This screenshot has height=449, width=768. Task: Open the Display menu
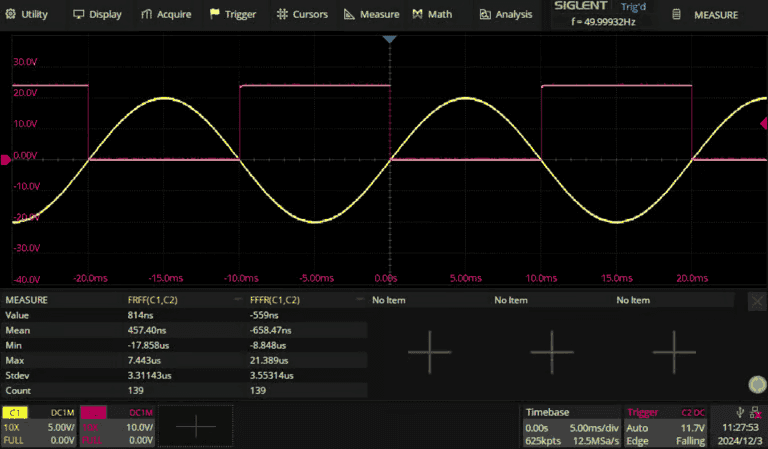pyautogui.click(x=97, y=14)
